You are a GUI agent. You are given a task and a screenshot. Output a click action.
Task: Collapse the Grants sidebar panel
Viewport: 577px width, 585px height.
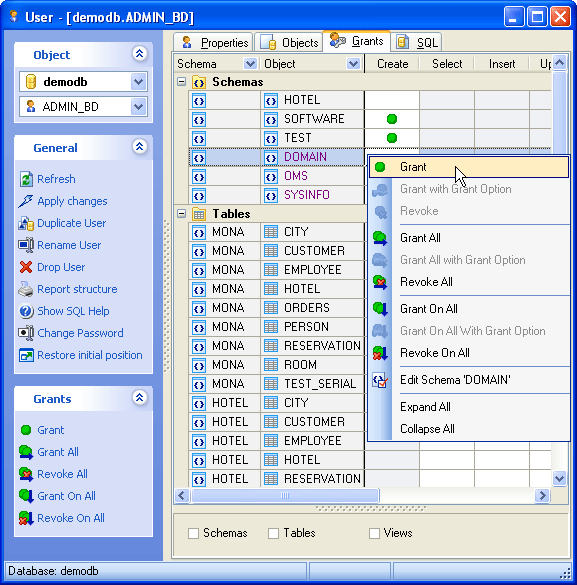[139, 398]
